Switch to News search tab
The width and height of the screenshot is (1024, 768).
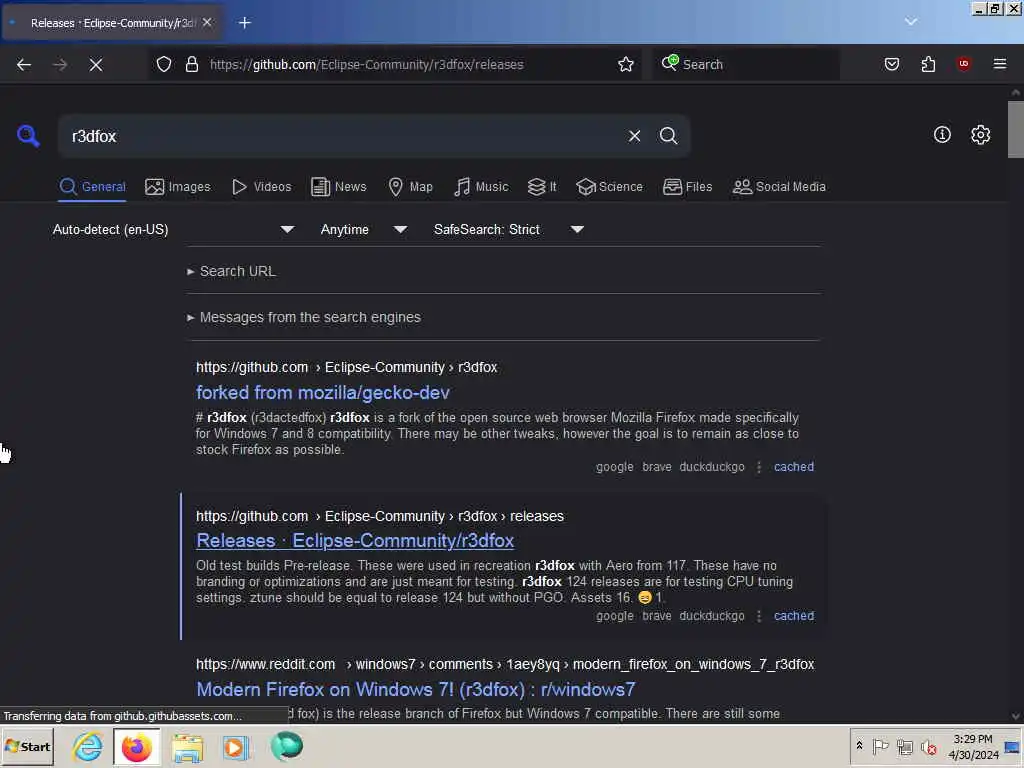coord(338,187)
